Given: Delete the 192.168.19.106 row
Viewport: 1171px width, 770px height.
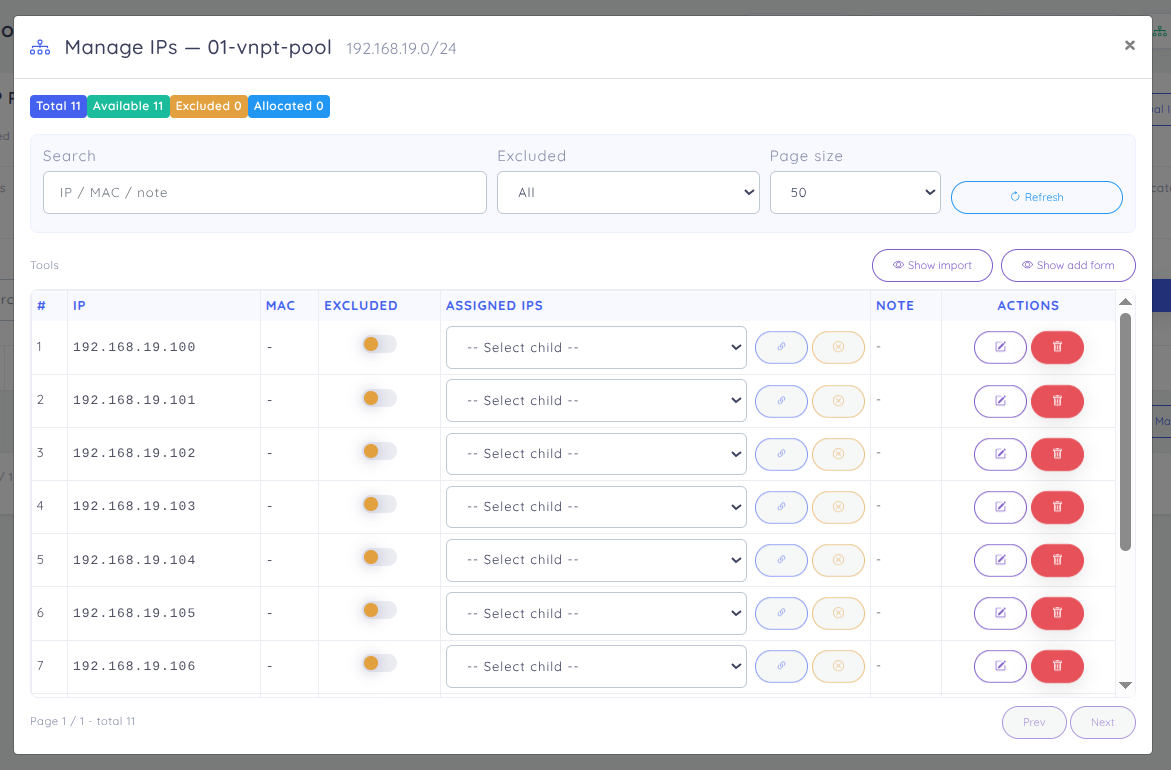Looking at the screenshot, I should [x=1057, y=666].
